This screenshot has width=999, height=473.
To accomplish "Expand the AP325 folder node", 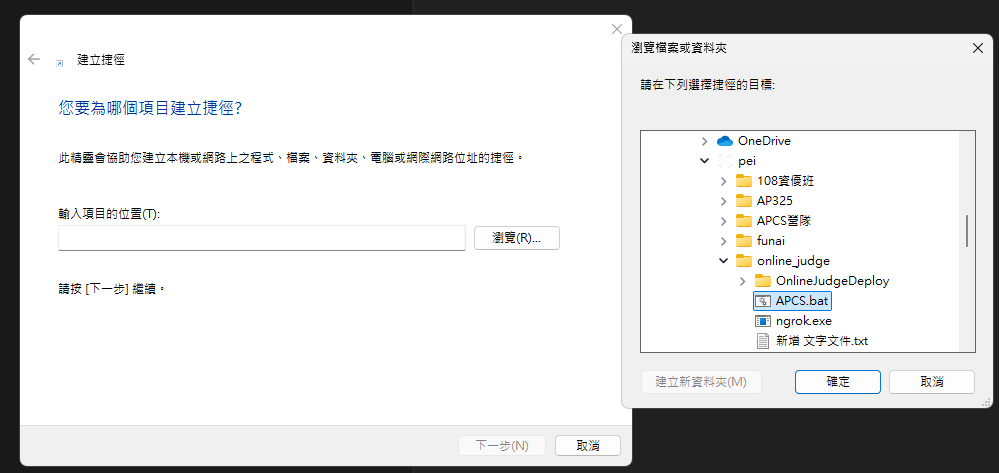I will point(723,201).
